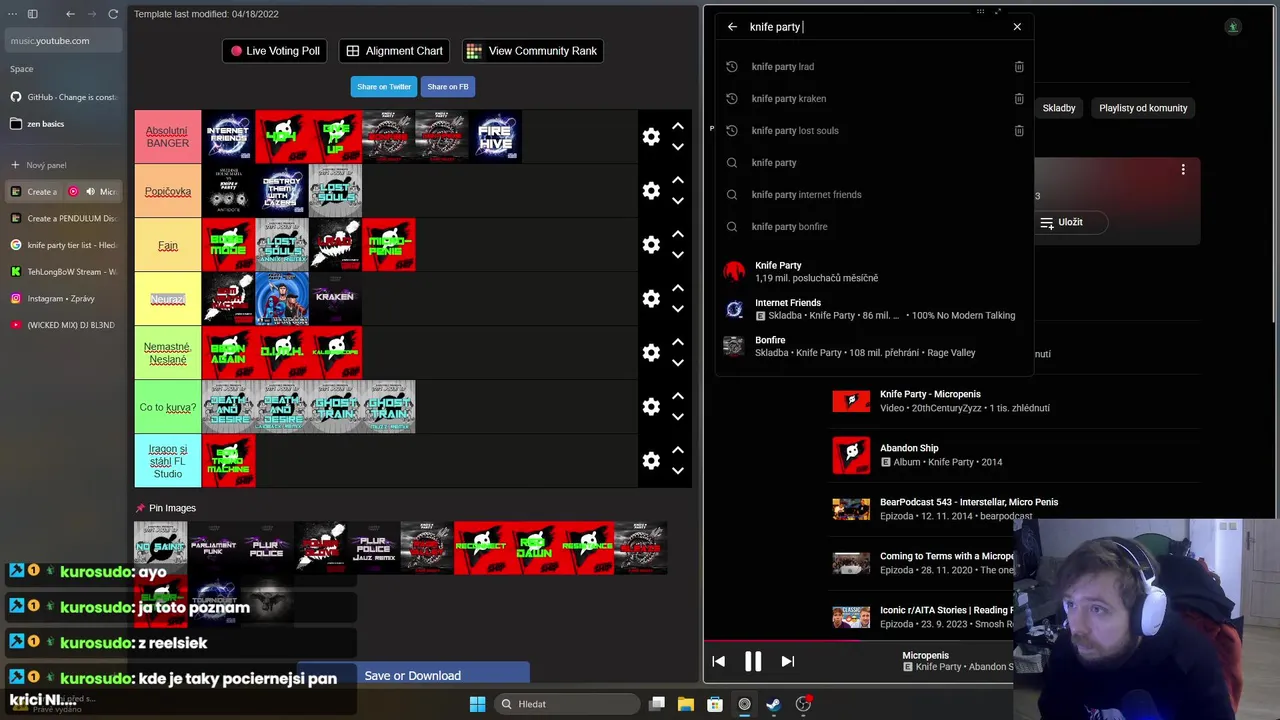Open Internet Friends song result

coord(874,309)
